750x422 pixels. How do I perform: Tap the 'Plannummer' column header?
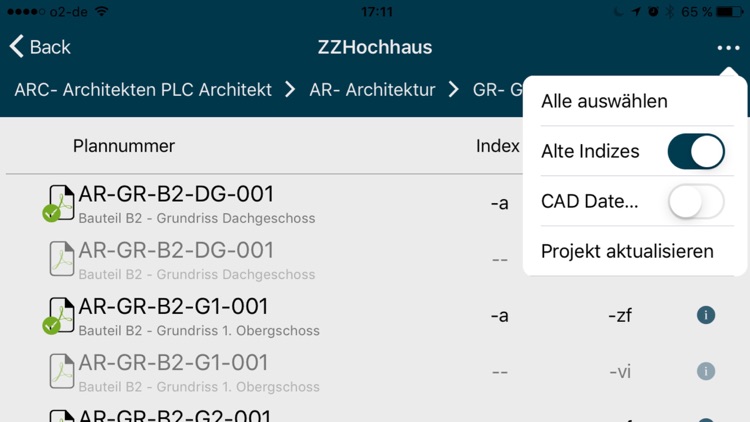(123, 146)
